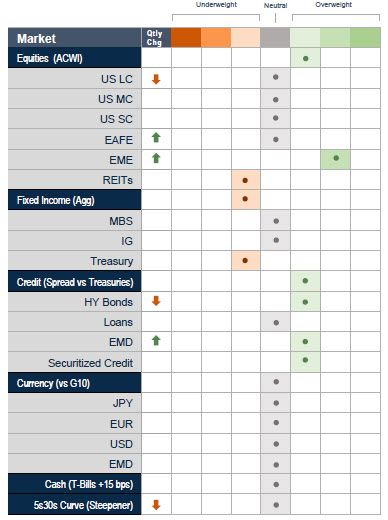
Task: Click the down arrow in US LC row
Action: (156, 79)
